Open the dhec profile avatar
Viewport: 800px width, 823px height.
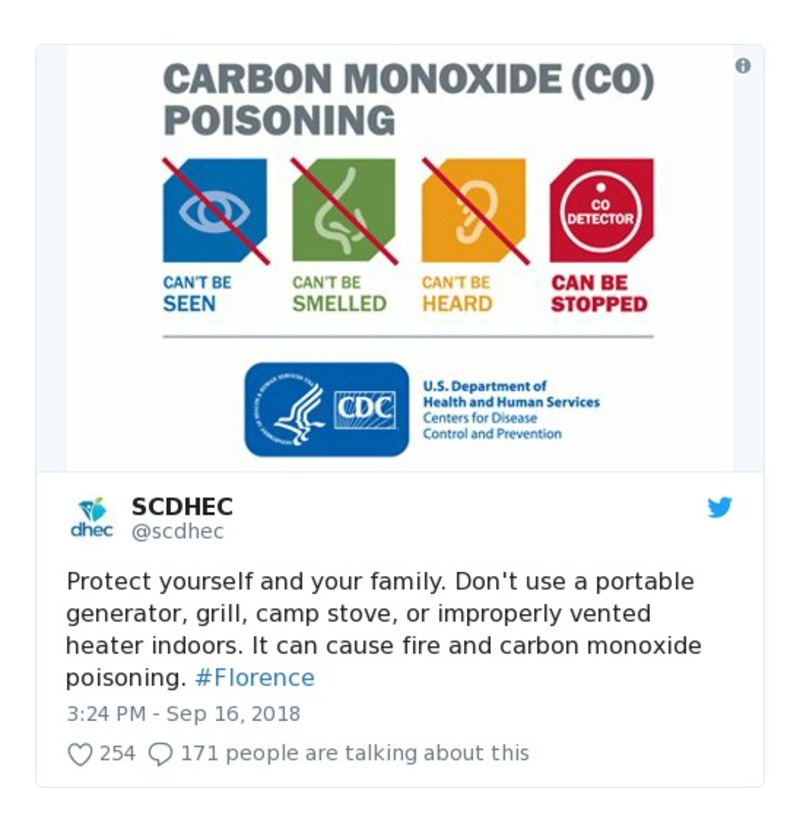(91, 517)
